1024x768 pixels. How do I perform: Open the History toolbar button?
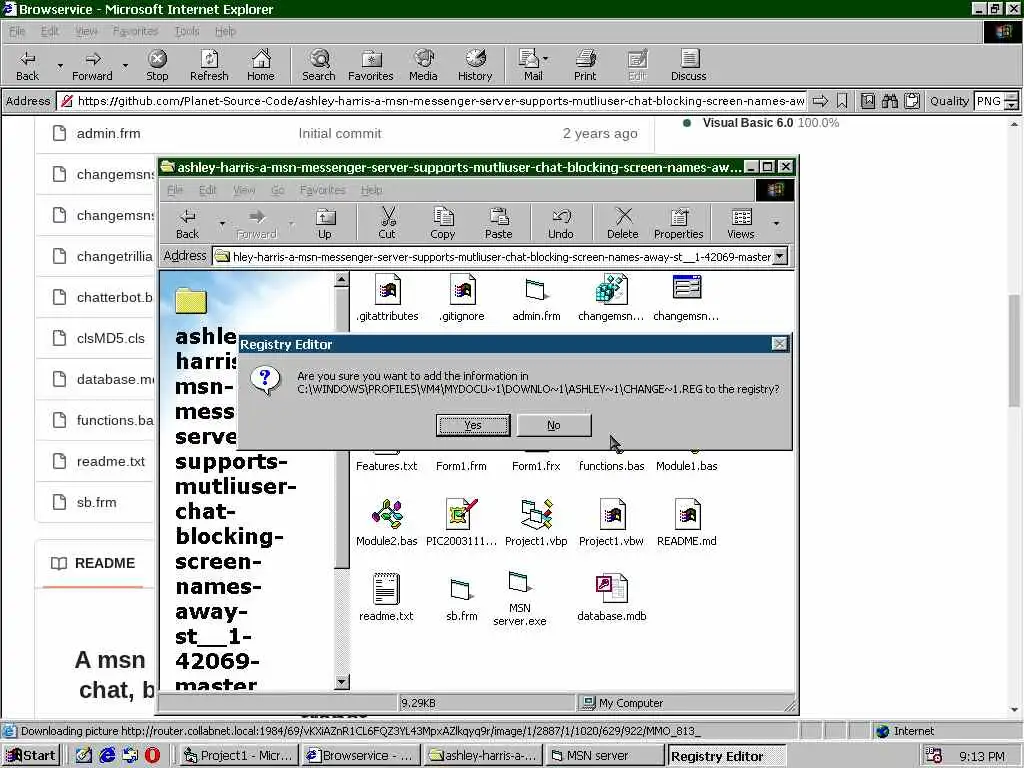click(x=475, y=65)
